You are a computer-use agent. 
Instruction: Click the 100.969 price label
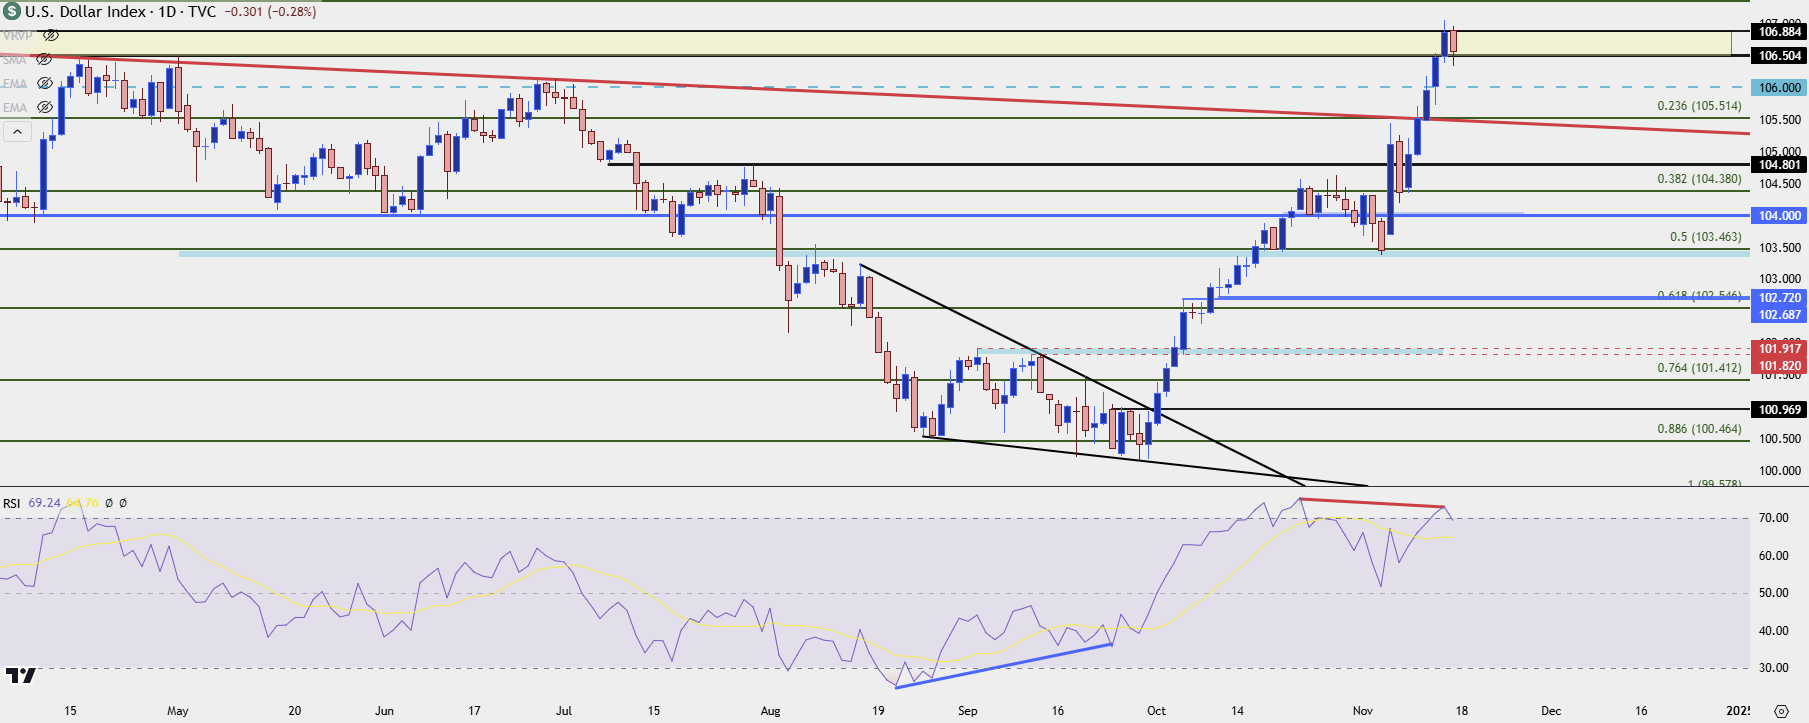1780,410
